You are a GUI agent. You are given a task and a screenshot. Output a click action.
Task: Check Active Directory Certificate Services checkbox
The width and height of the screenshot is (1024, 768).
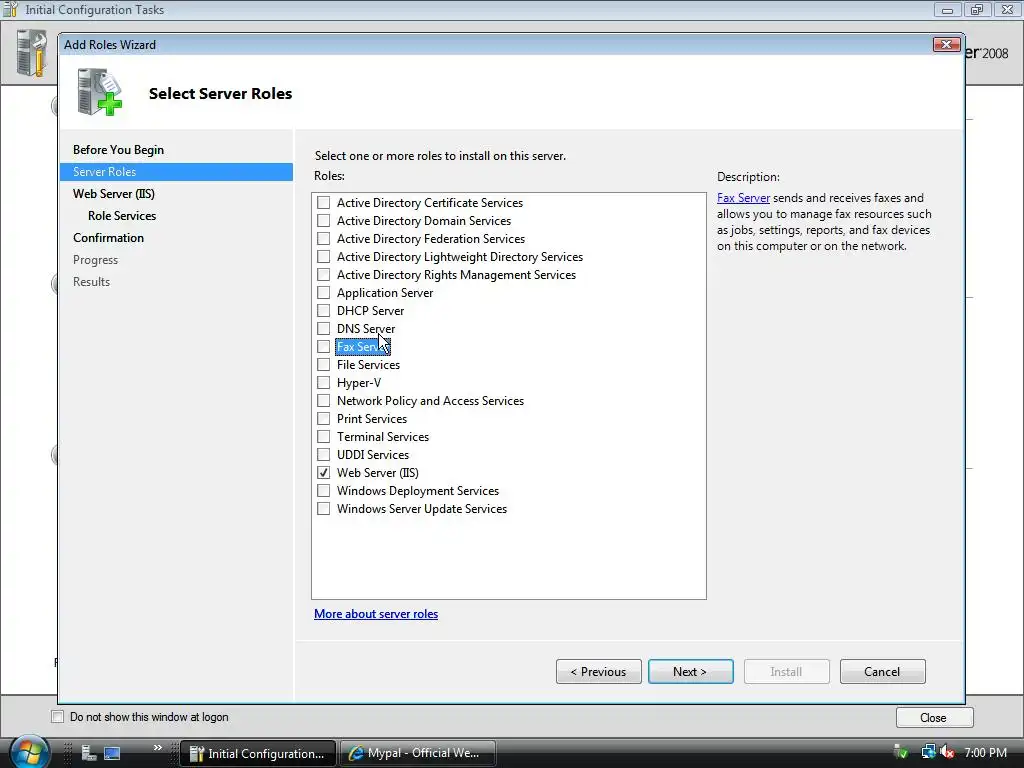point(323,202)
